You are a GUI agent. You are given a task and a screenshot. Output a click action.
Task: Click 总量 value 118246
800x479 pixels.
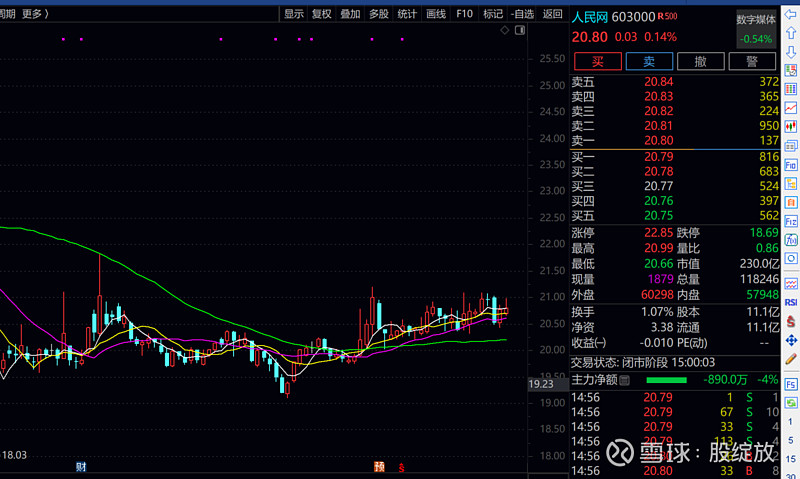pos(759,279)
